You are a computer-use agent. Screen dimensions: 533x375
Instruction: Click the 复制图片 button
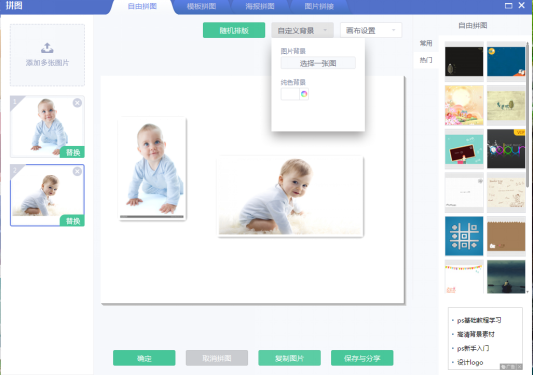[289, 358]
